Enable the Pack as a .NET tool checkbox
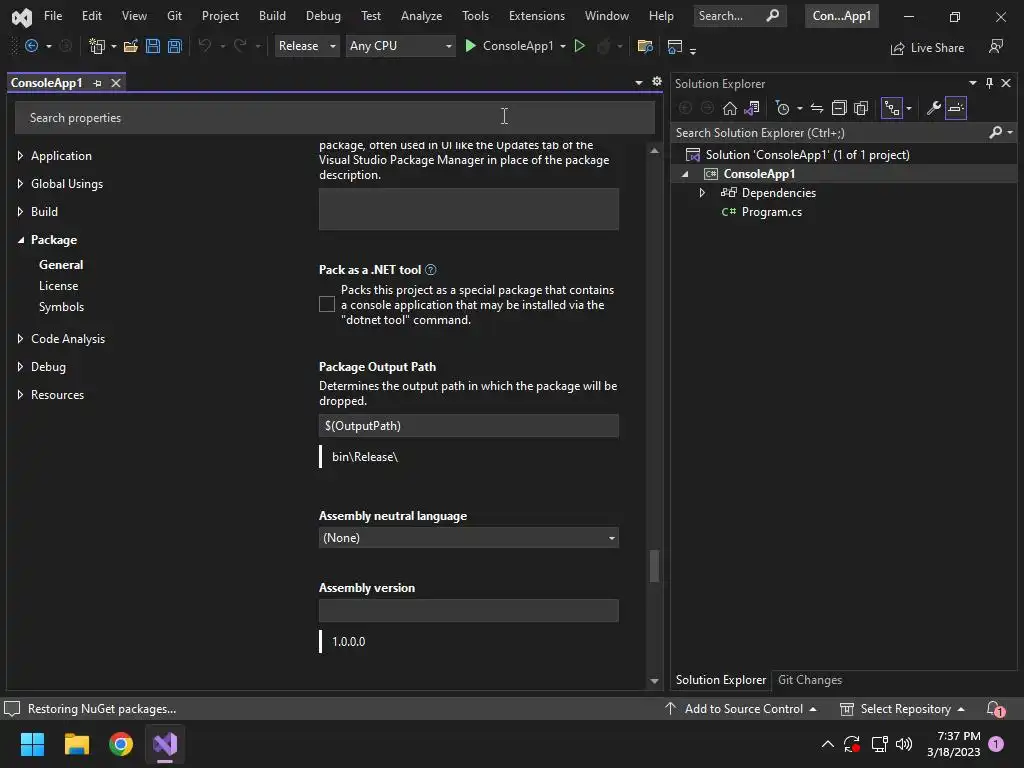The width and height of the screenshot is (1024, 768). tap(327, 304)
